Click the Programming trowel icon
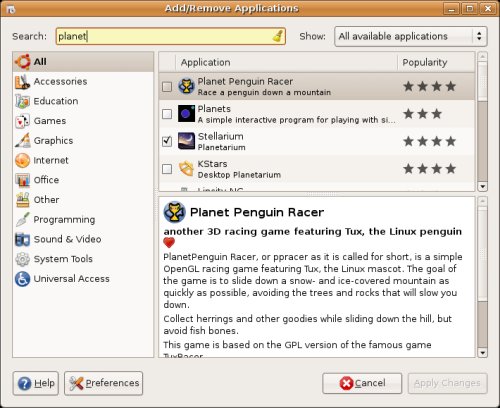 tap(23, 219)
